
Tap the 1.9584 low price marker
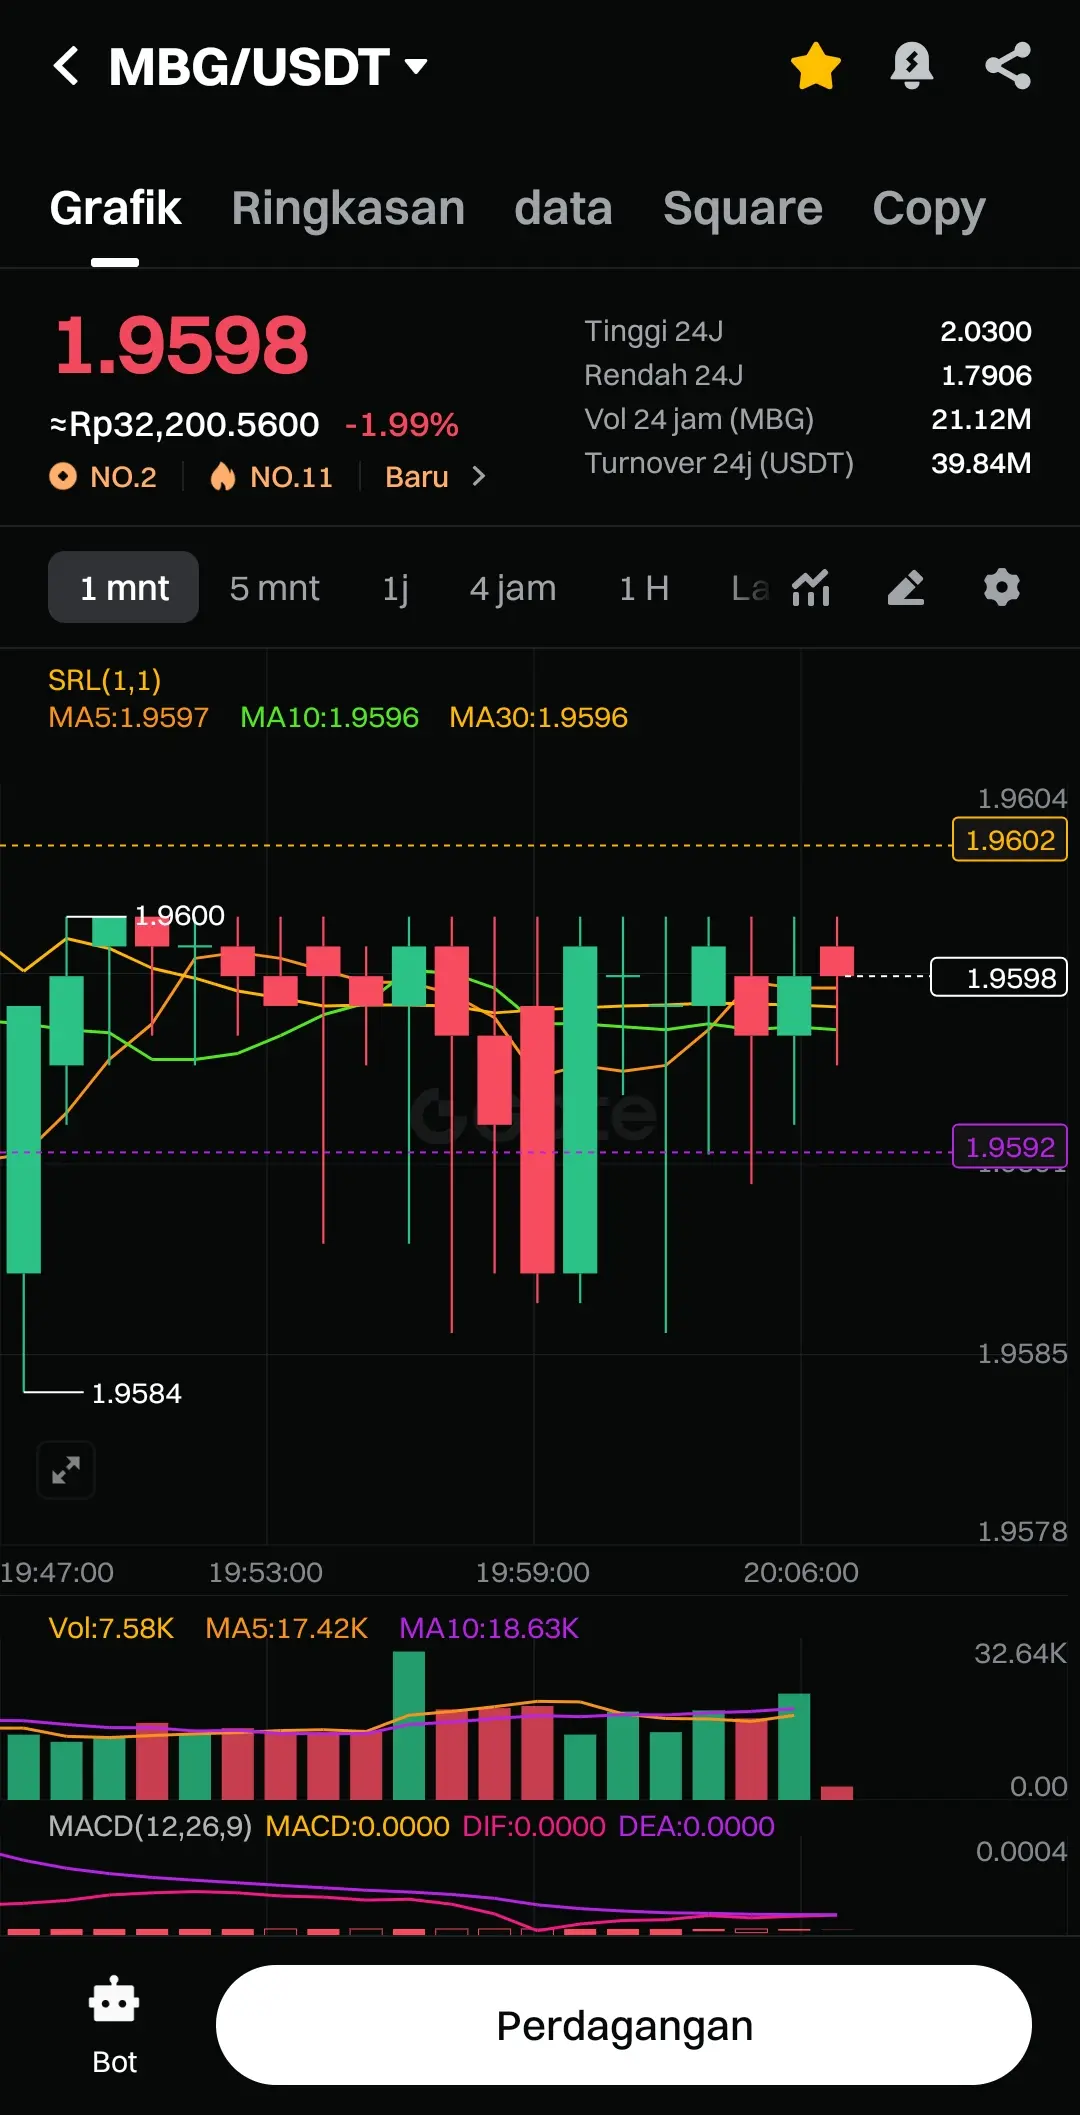[x=137, y=1393]
